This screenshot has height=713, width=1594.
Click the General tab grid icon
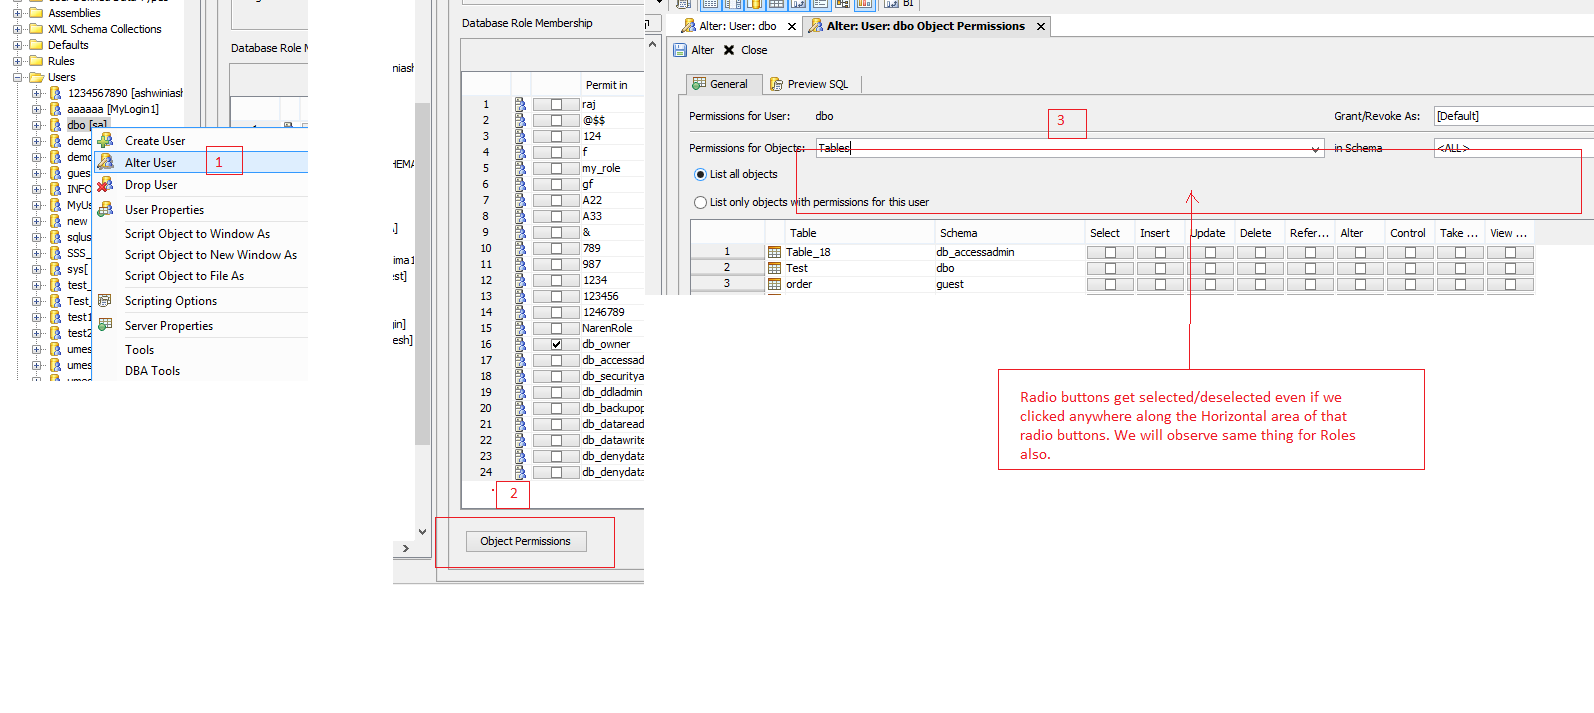pos(699,84)
